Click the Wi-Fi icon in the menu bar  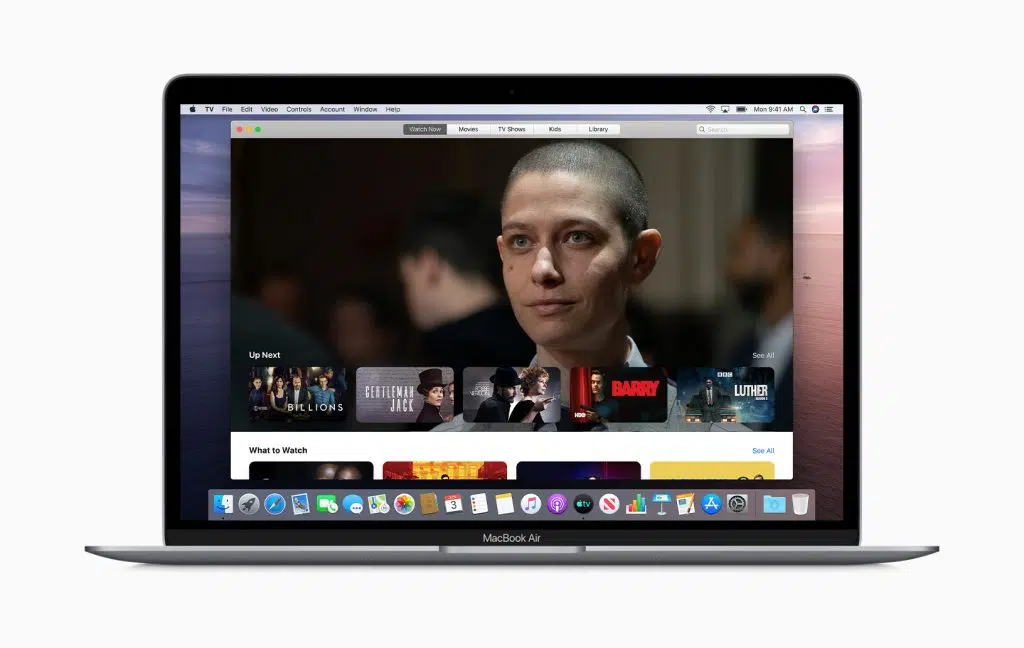[x=711, y=109]
